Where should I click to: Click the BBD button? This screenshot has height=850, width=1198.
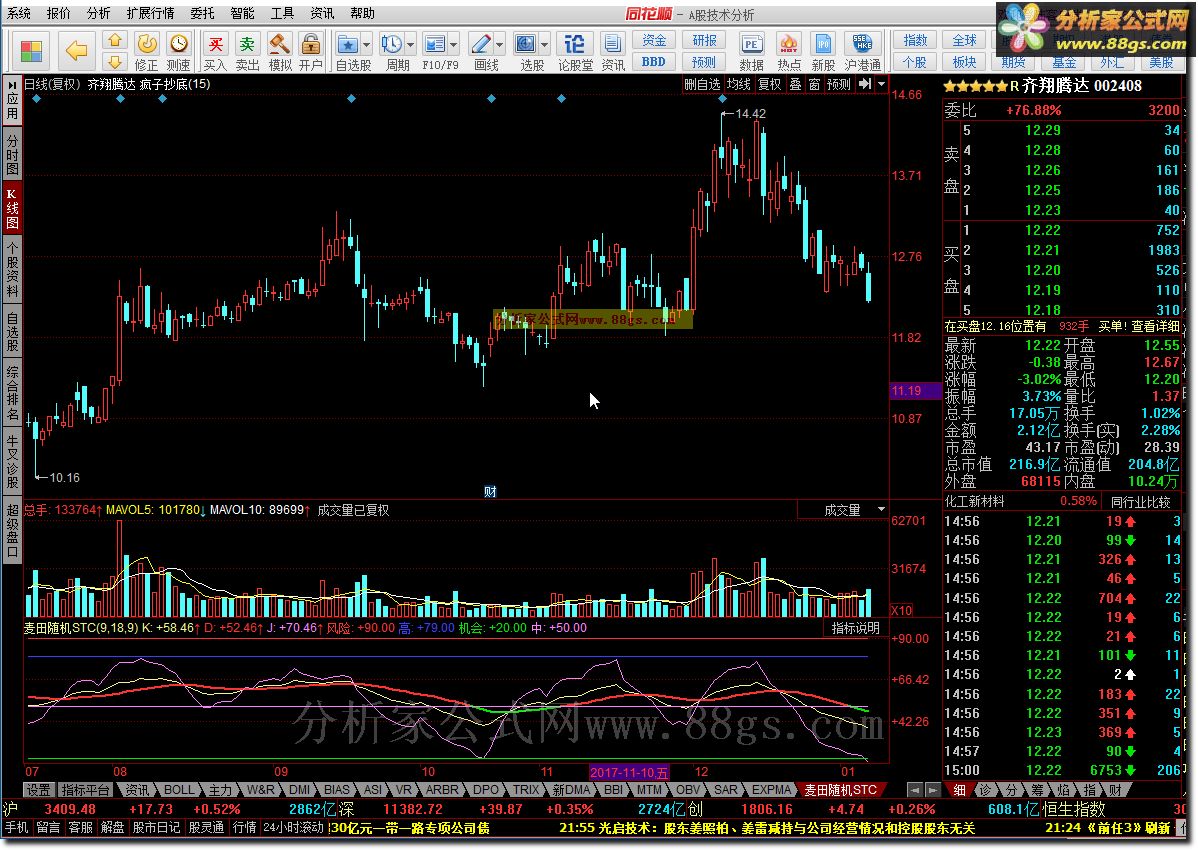[654, 62]
